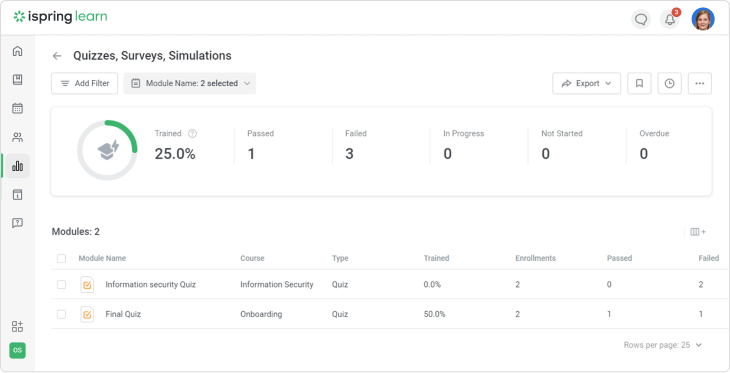The height and width of the screenshot is (373, 730).
Task: Sort by Course column header
Action: 252,258
